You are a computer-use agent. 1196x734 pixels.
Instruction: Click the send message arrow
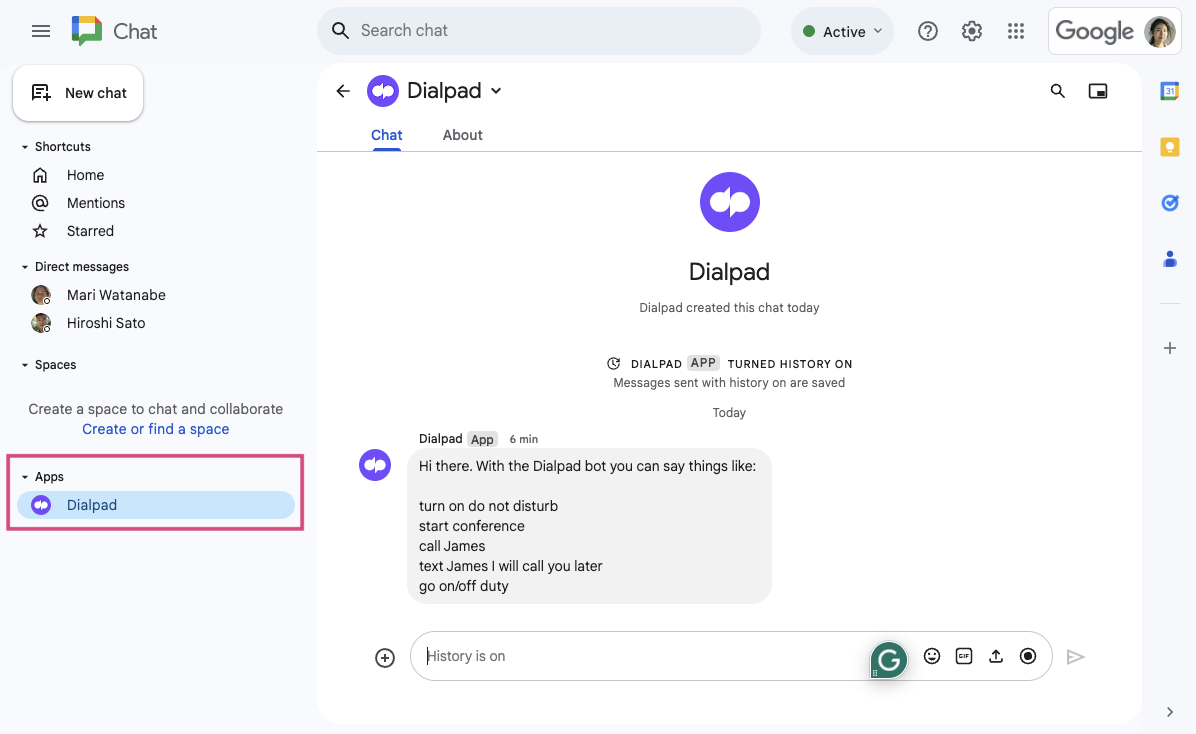(x=1075, y=657)
